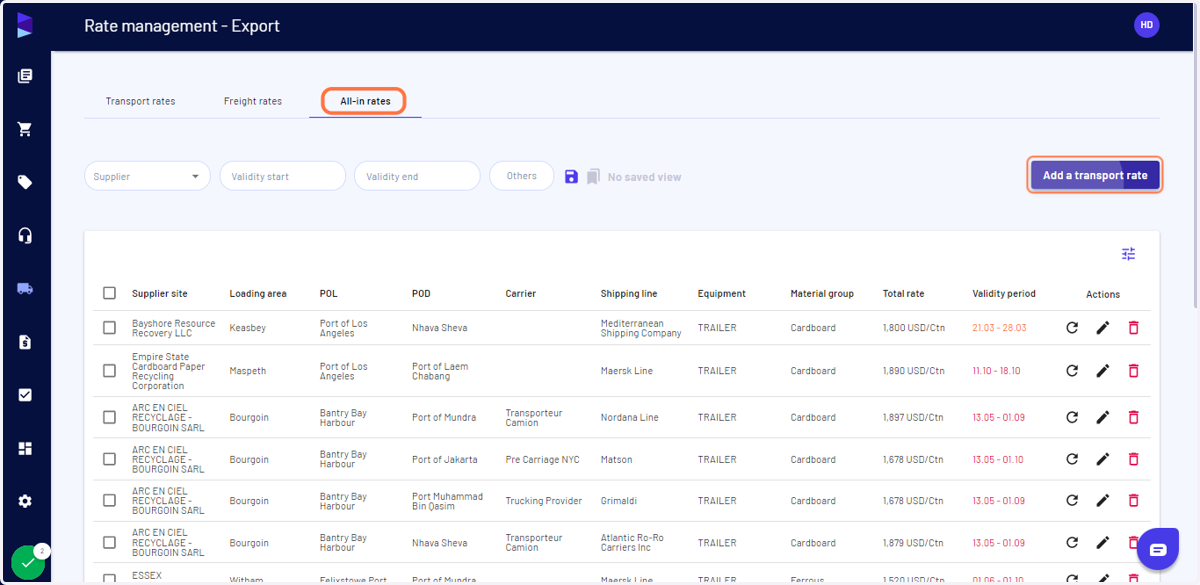The height and width of the screenshot is (585, 1200).
Task: Edit the Empire State Cardboard rate
Action: [x=1103, y=370]
